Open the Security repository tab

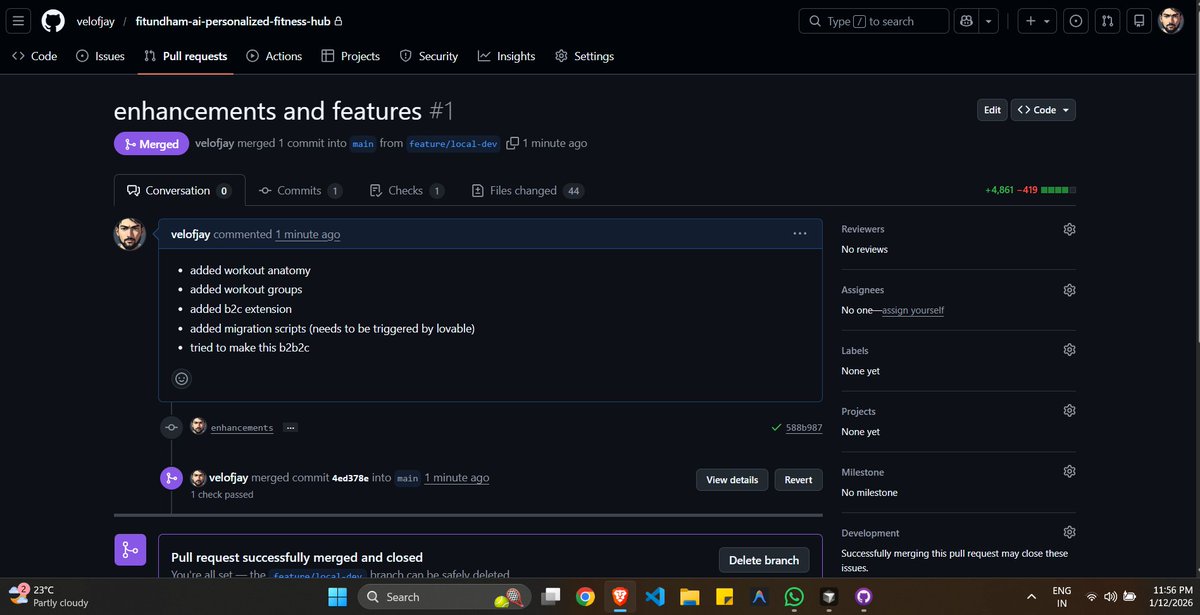click(x=429, y=56)
